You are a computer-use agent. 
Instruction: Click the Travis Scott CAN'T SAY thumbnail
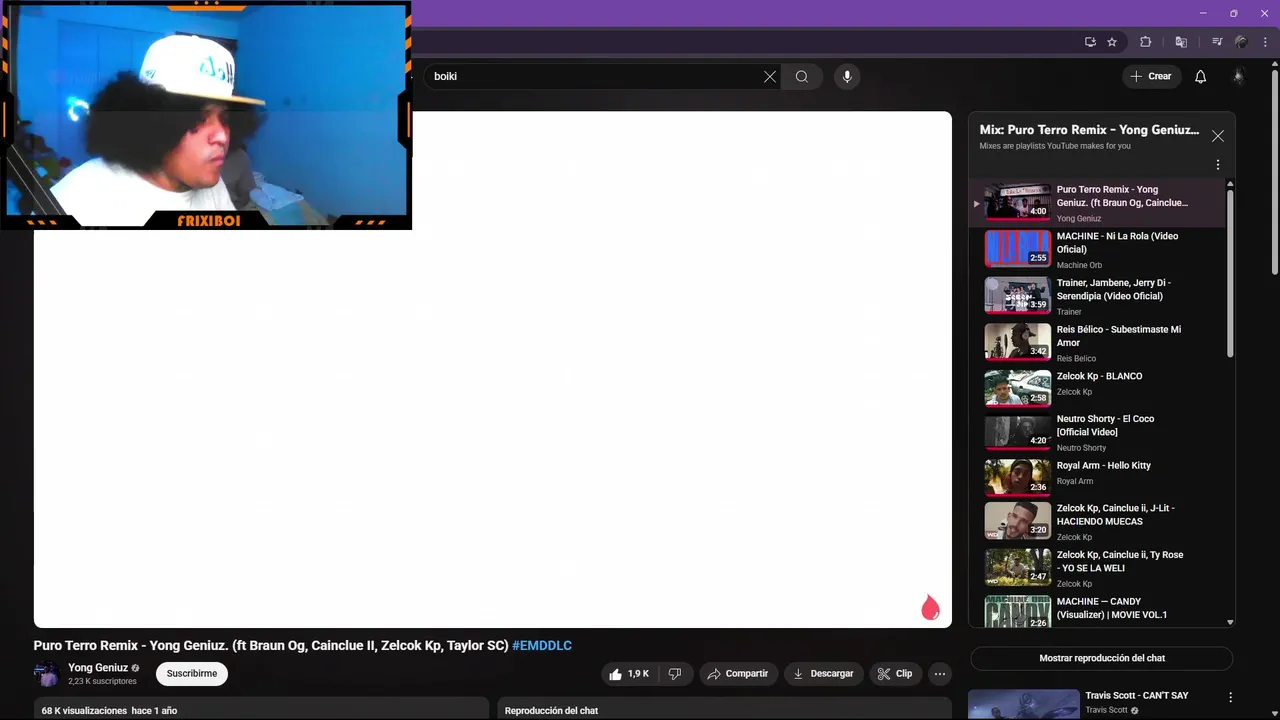[x=1024, y=704]
